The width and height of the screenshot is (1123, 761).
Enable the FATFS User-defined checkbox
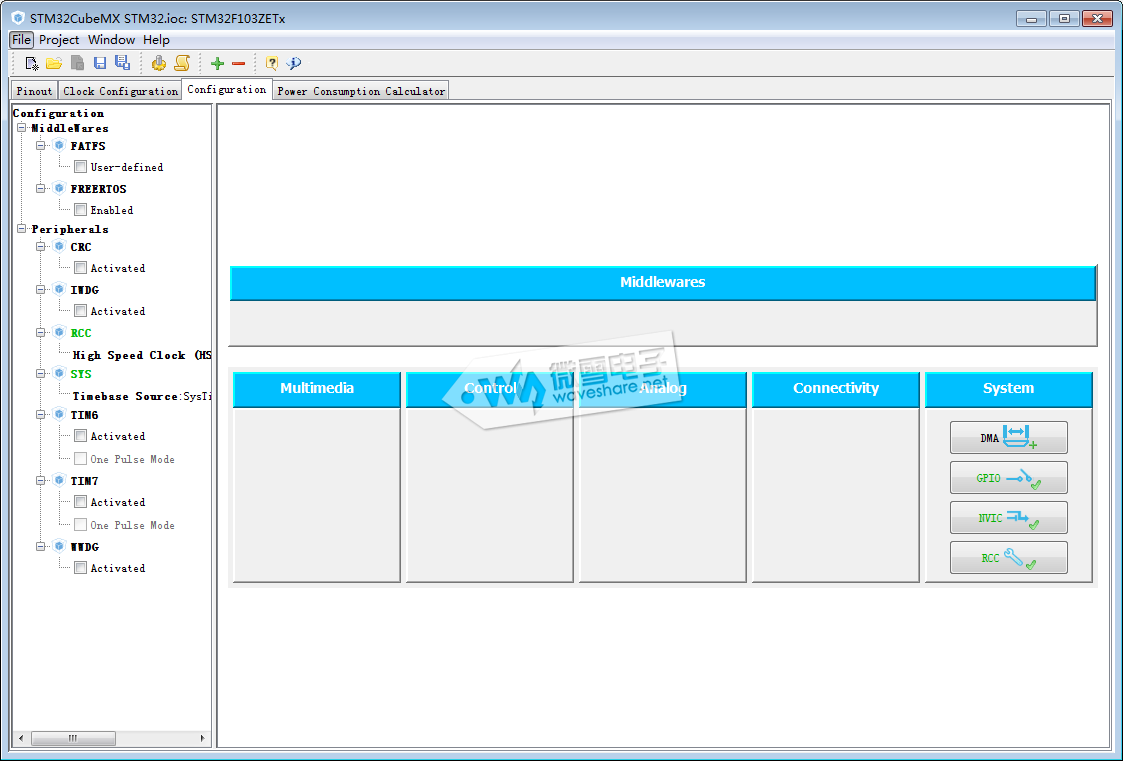[x=81, y=167]
